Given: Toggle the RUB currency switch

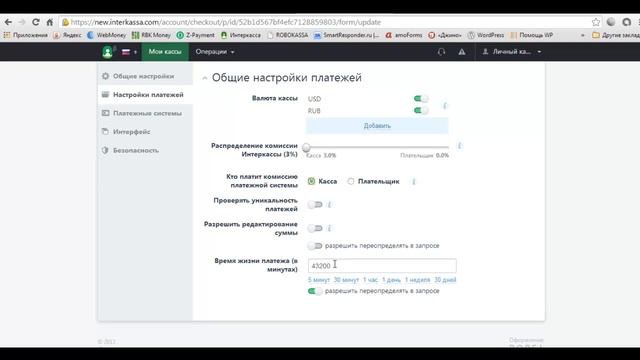Looking at the screenshot, I should coord(421,110).
